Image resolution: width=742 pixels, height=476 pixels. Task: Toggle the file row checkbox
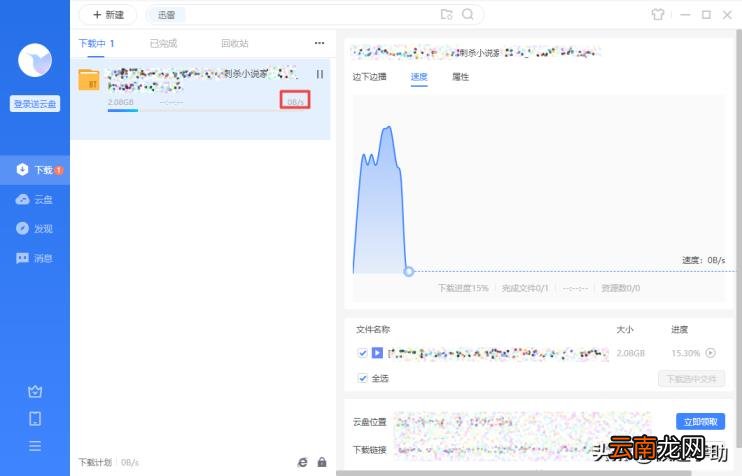point(362,353)
